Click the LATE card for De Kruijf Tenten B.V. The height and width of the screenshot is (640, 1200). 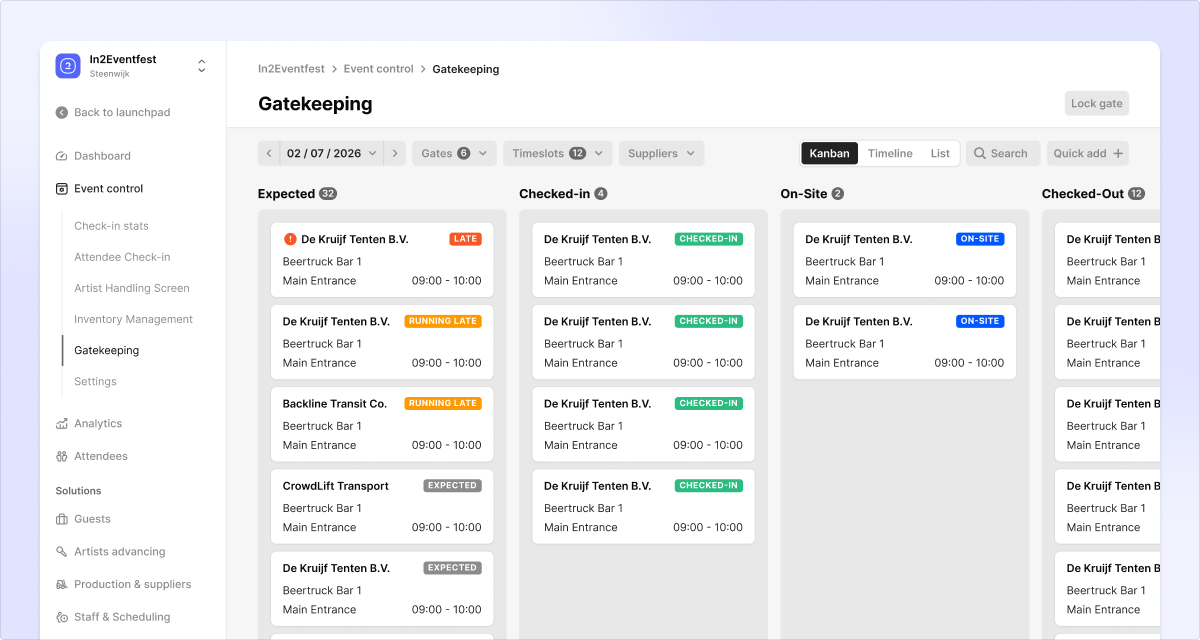[x=381, y=260]
